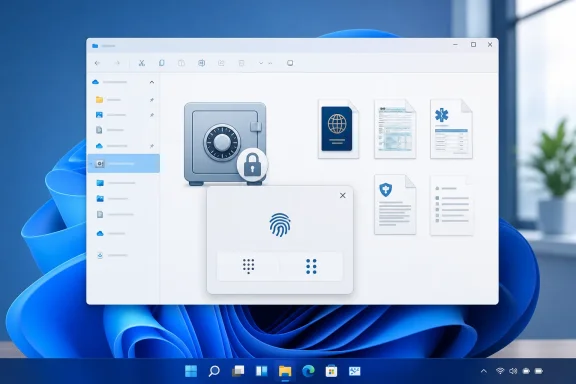Maximize the File Explorer window
The image size is (576, 384).
tap(474, 44)
